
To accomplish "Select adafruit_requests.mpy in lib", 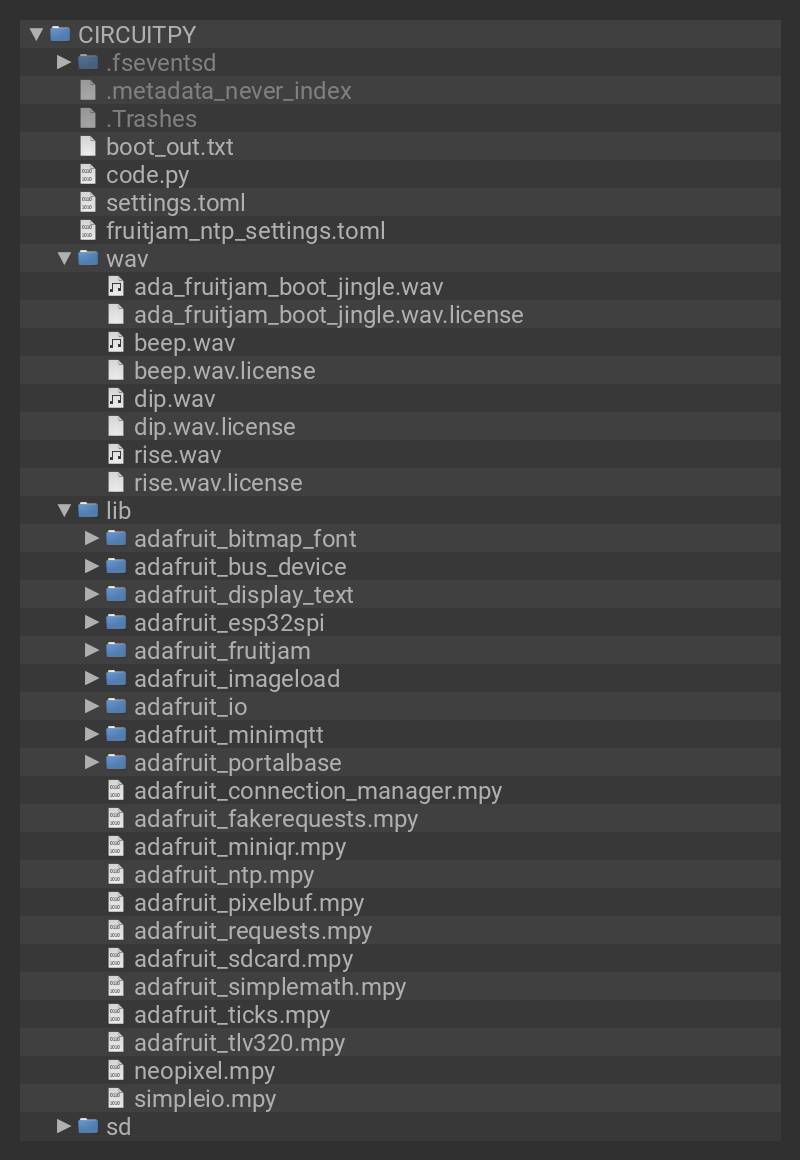I will coord(253,931).
